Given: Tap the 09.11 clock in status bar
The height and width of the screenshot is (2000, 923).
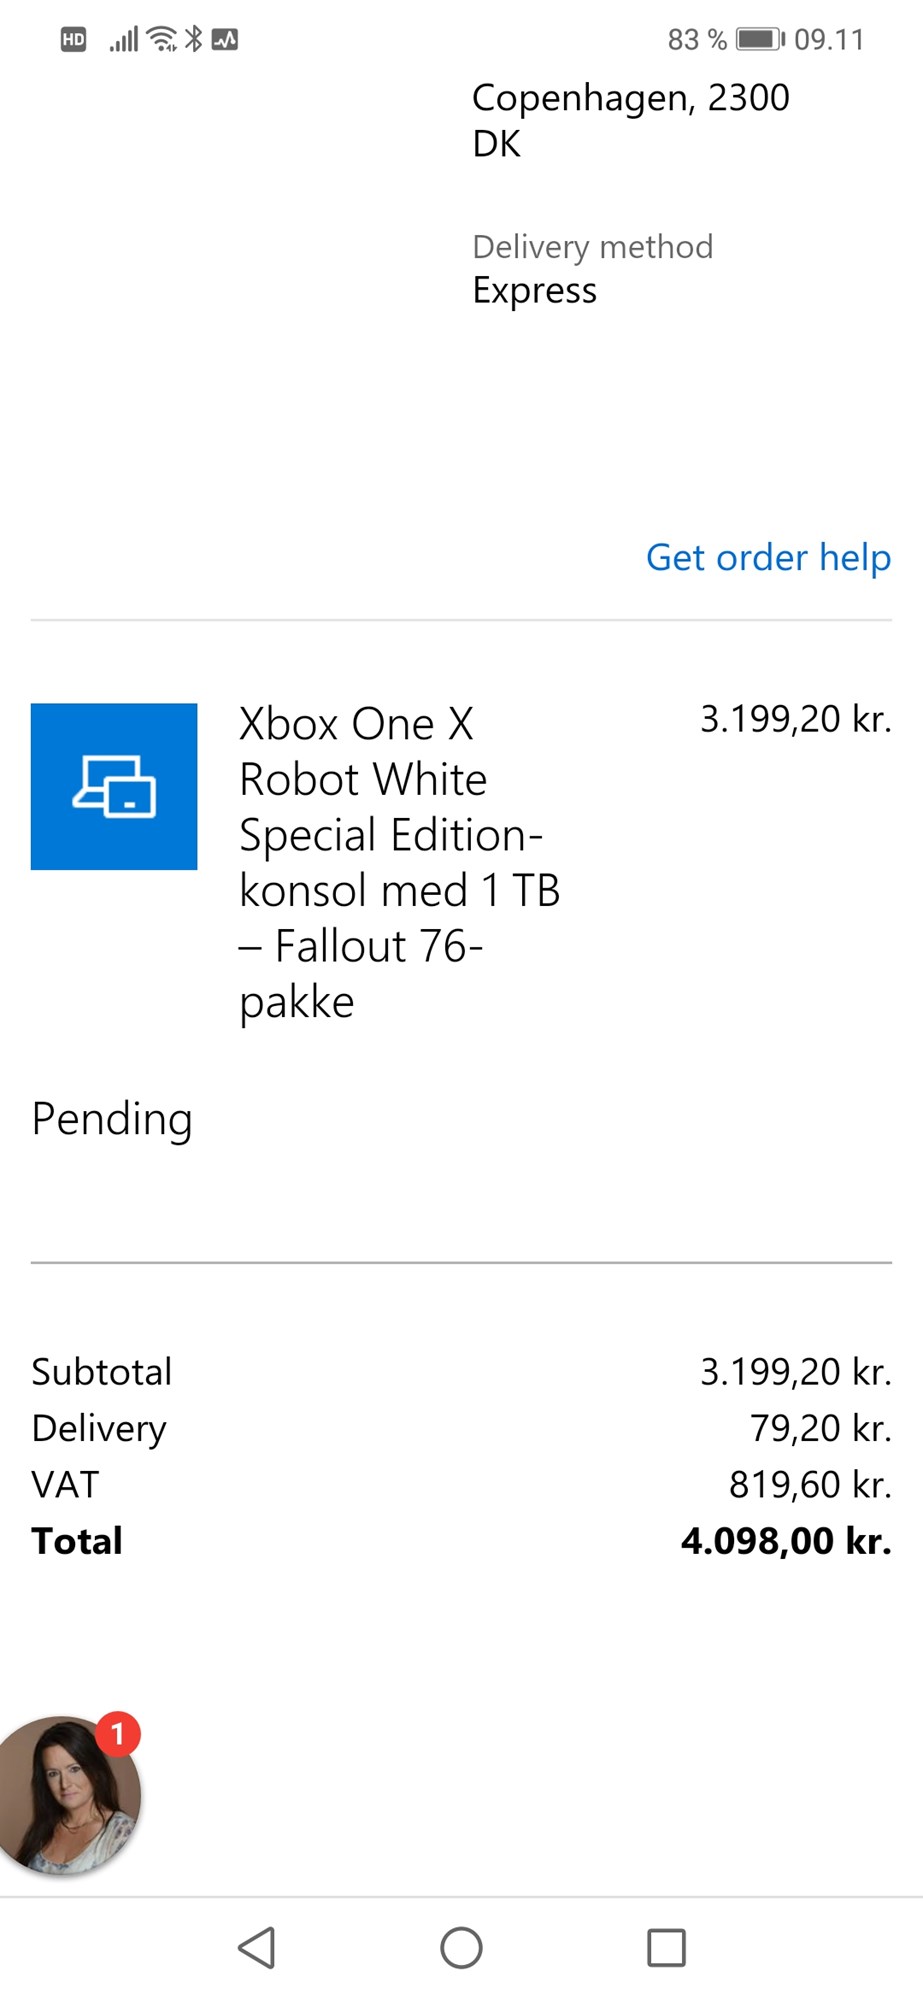Looking at the screenshot, I should pos(829,40).
